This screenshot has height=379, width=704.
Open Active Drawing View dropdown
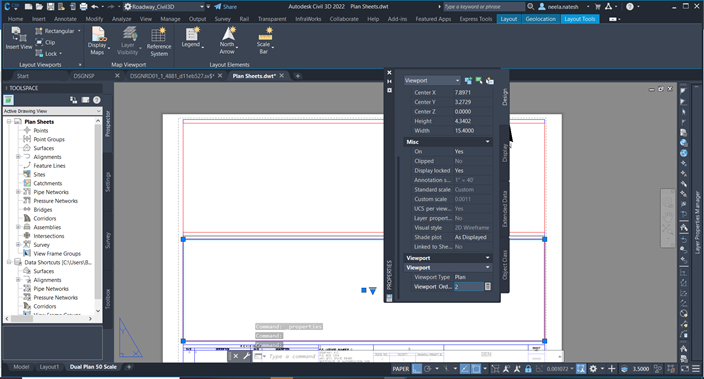53,111
